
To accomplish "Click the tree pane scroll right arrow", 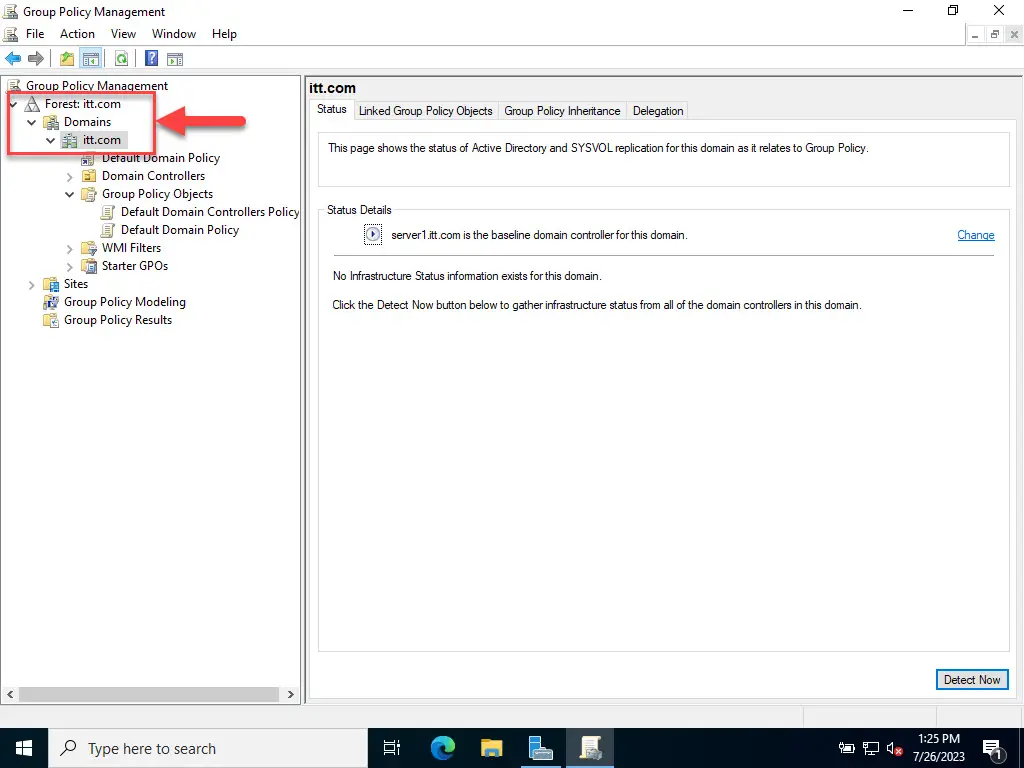I will tap(291, 694).
